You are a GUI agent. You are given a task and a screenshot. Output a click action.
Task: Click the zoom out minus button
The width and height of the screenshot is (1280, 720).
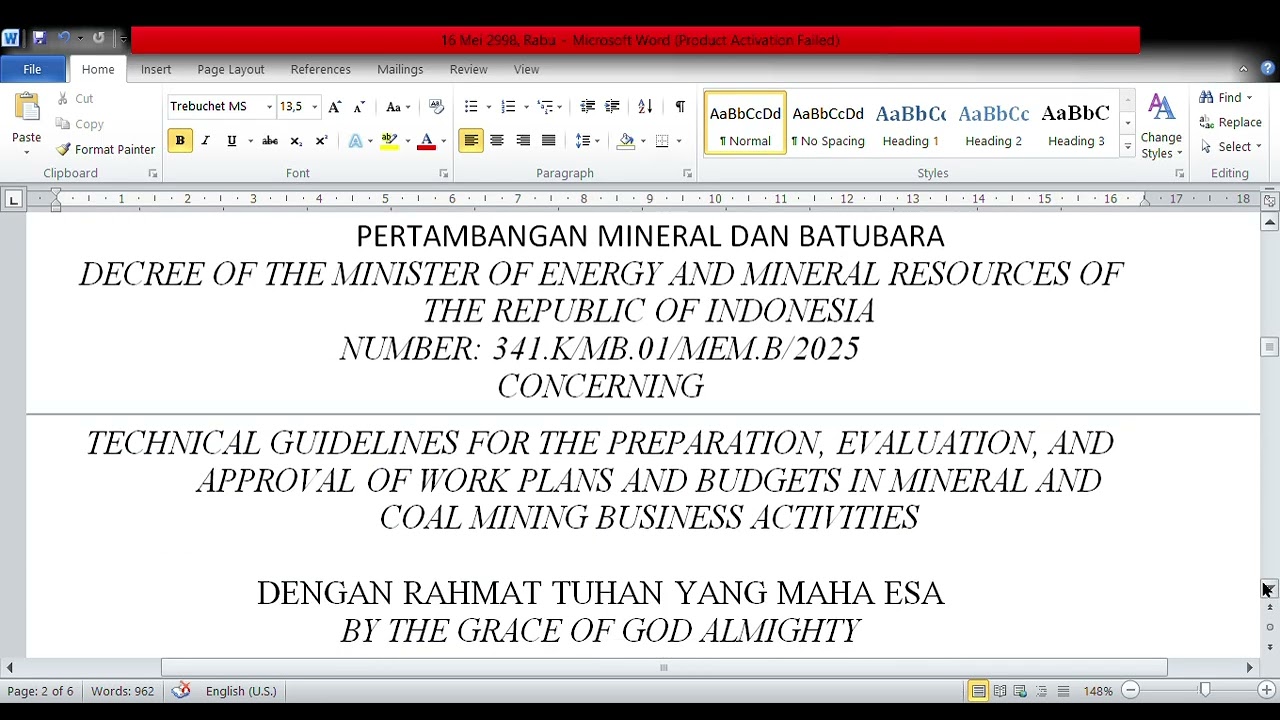tap(1130, 690)
